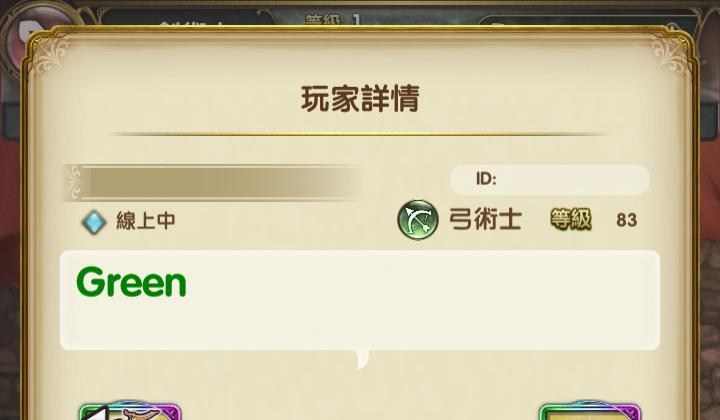Tap the golden 等級 level badge
The image size is (720, 420).
point(571,220)
